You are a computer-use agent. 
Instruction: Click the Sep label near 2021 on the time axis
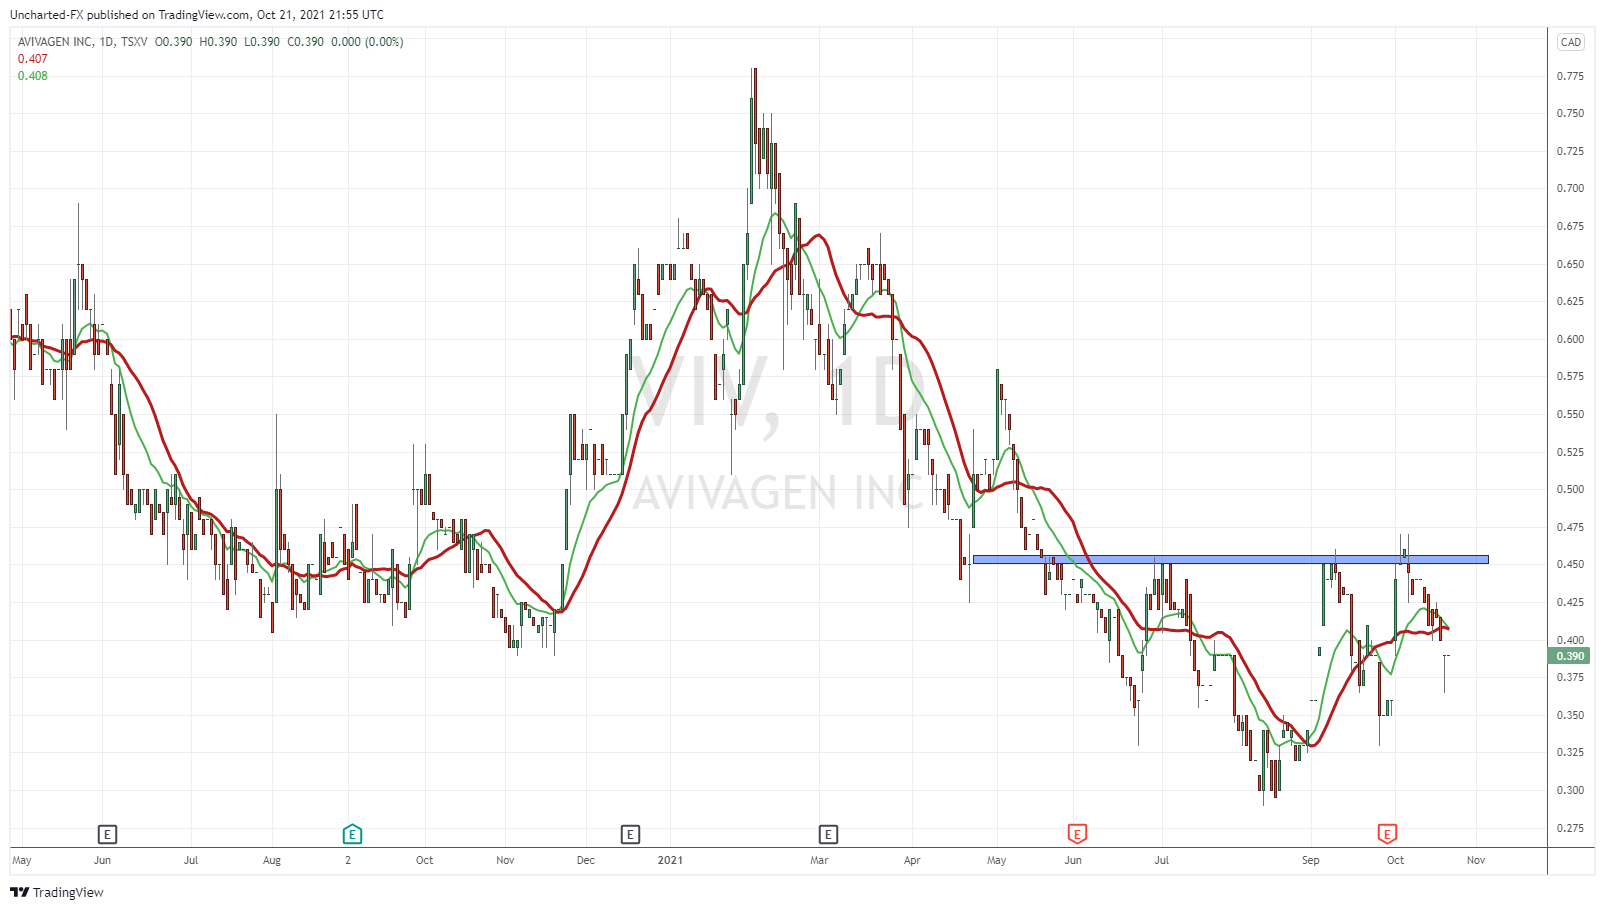pos(1310,860)
